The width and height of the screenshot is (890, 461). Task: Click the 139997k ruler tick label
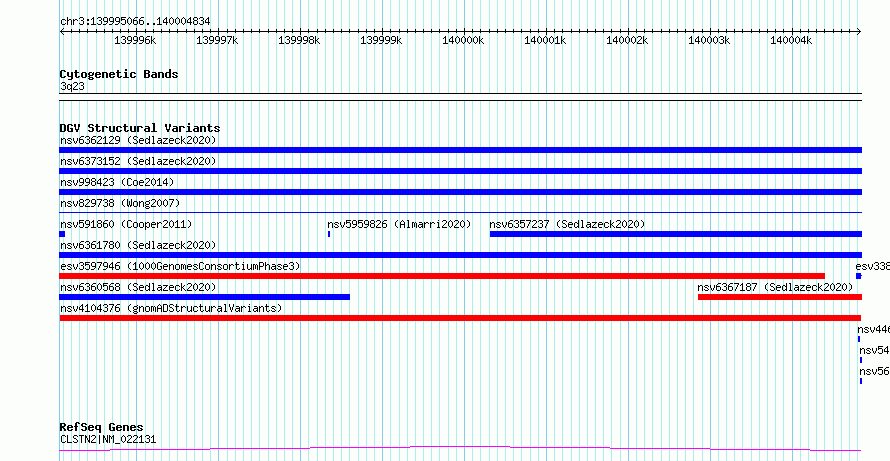217,40
